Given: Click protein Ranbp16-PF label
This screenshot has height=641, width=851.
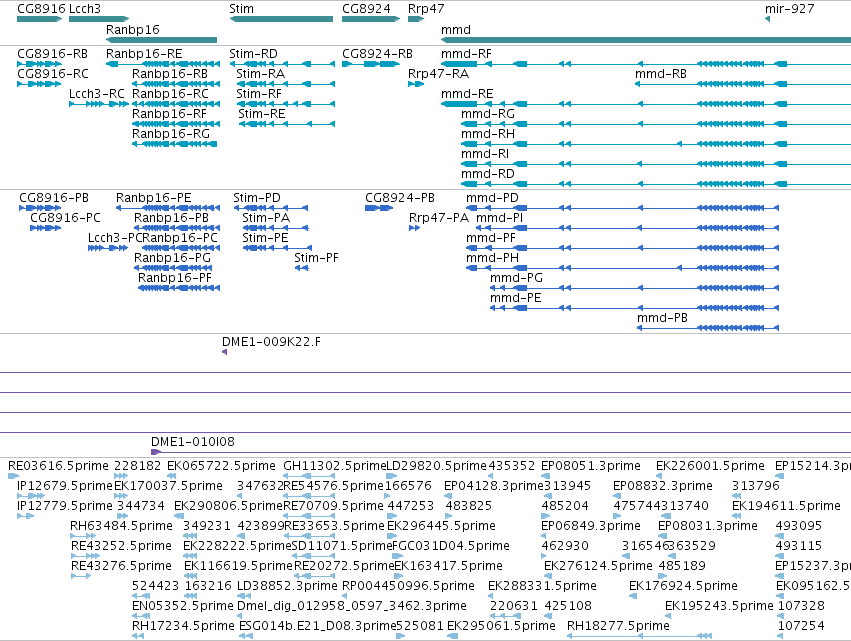Looking at the screenshot, I should [175, 278].
